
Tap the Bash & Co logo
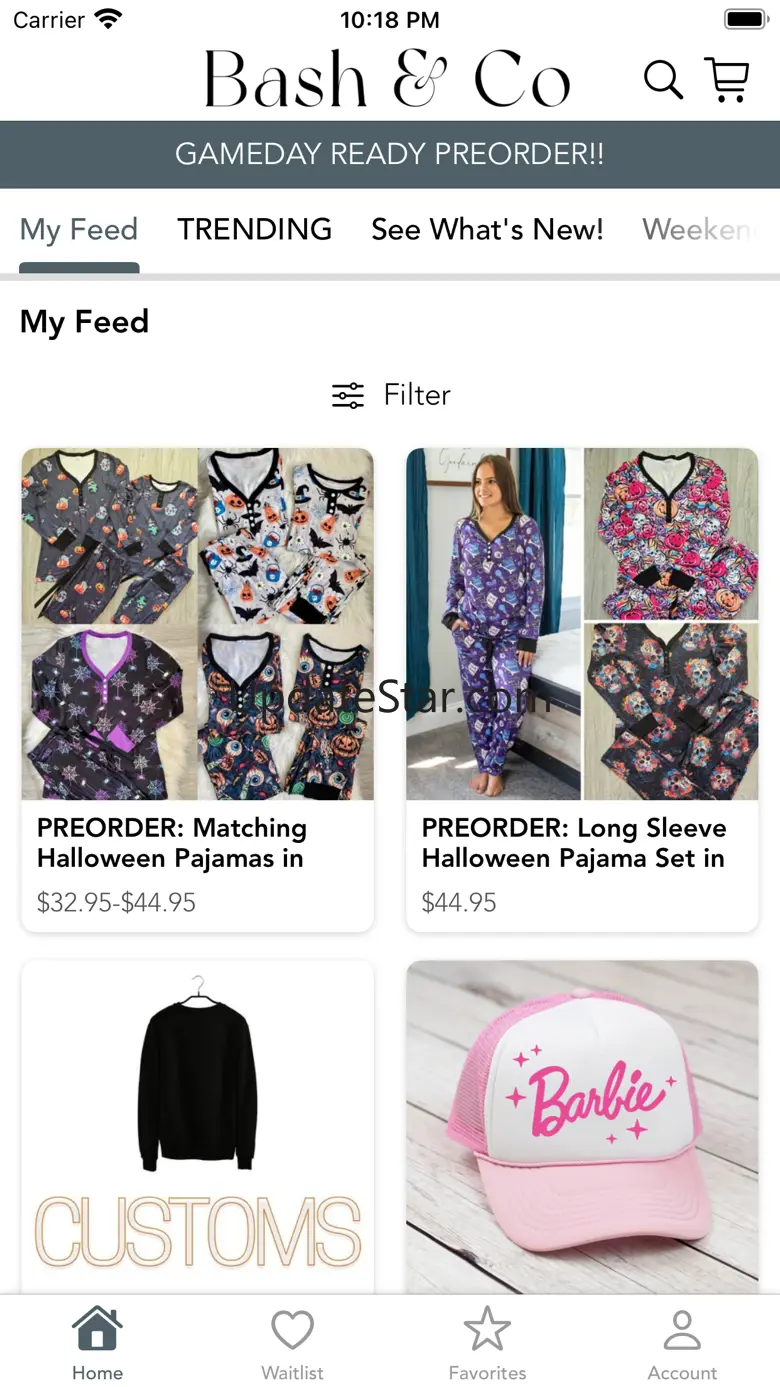point(387,80)
